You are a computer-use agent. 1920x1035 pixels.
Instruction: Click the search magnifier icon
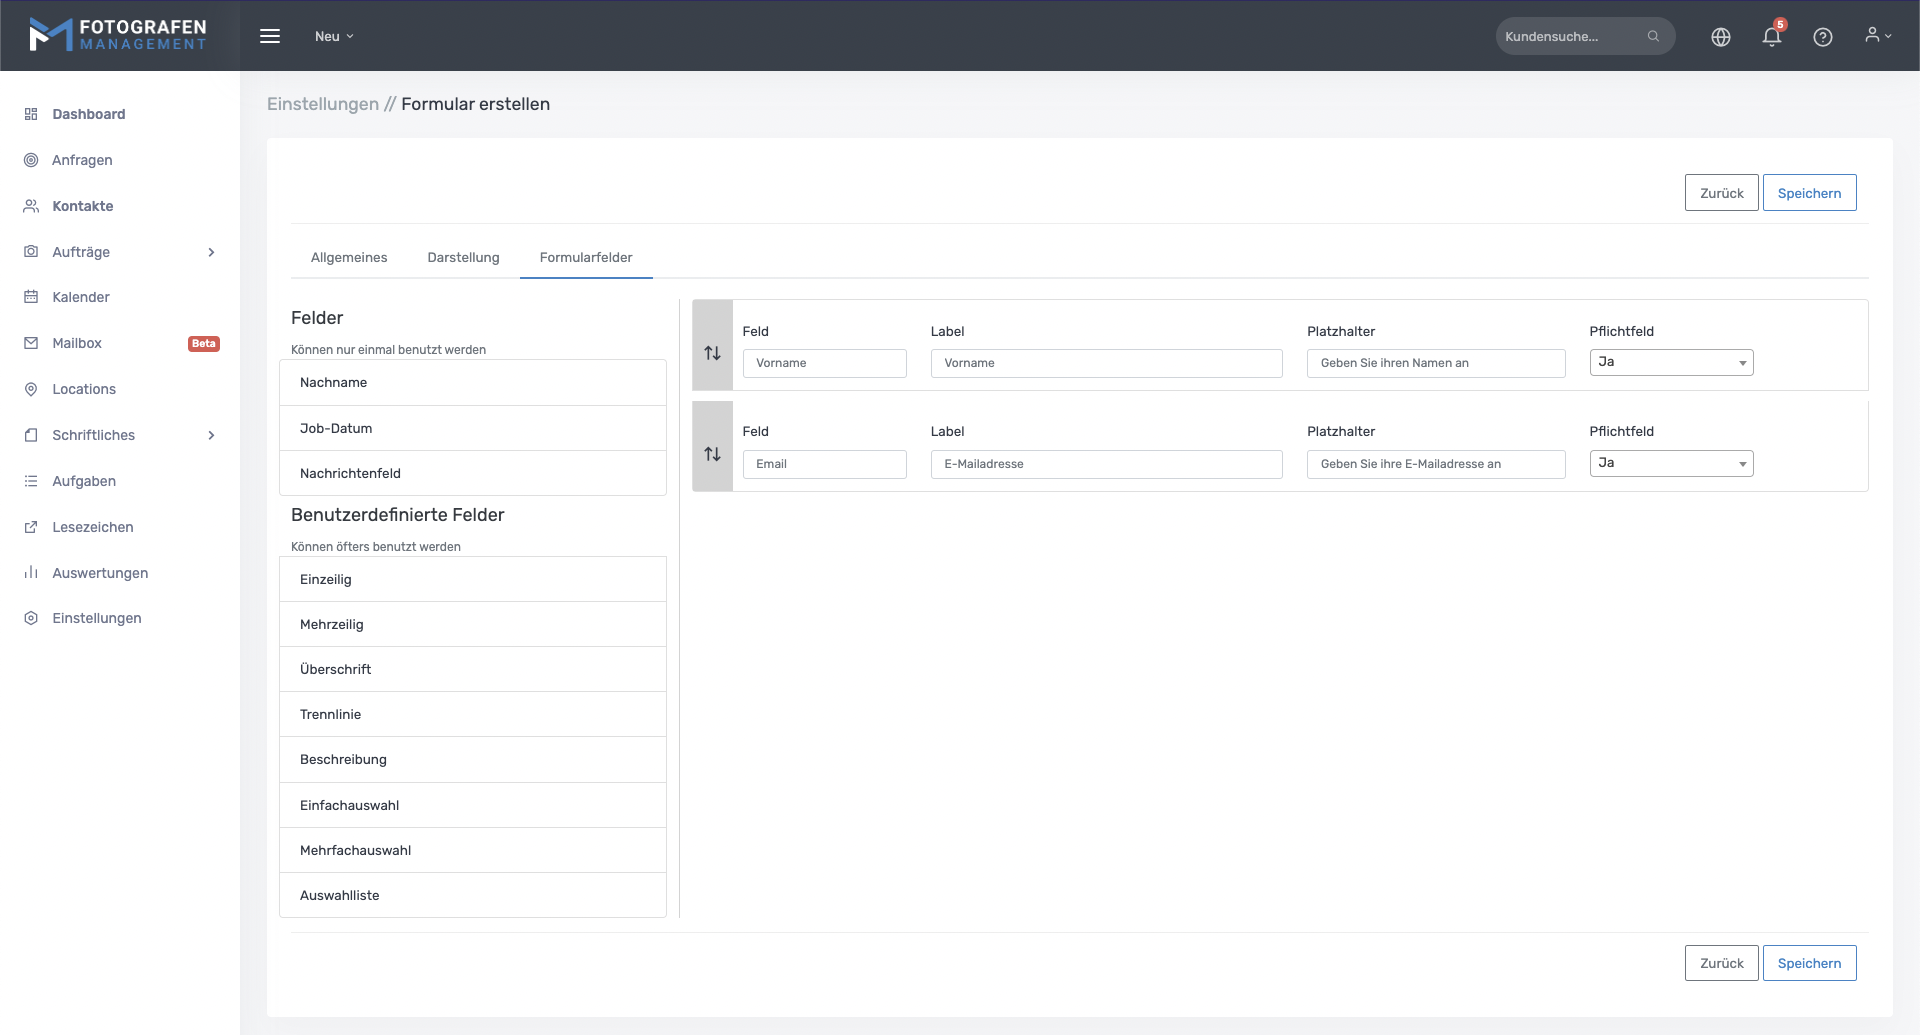point(1653,36)
